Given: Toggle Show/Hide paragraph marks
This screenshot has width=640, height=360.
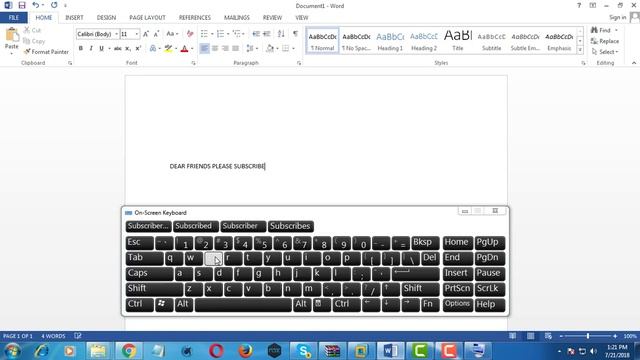Looking at the screenshot, I should [296, 34].
